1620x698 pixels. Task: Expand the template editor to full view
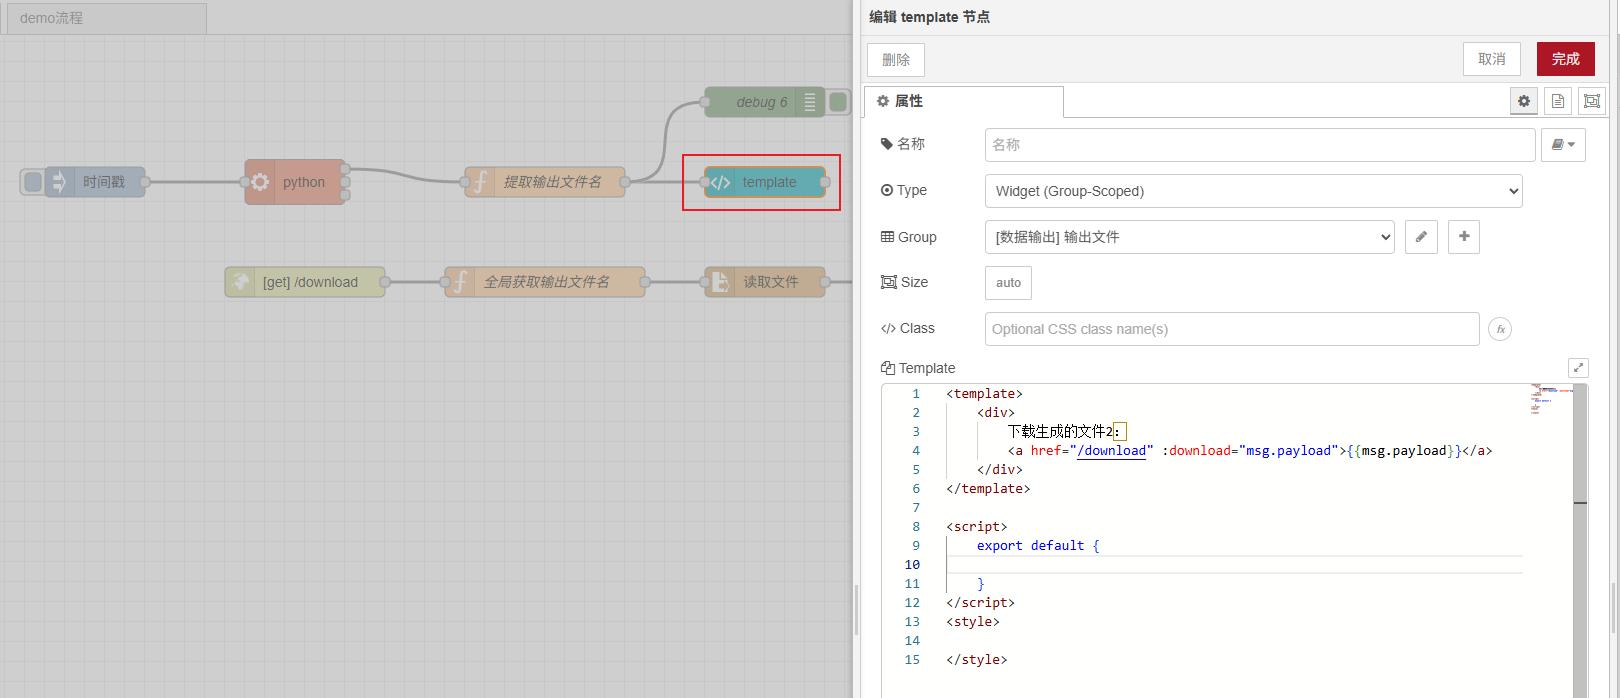[x=1579, y=368]
